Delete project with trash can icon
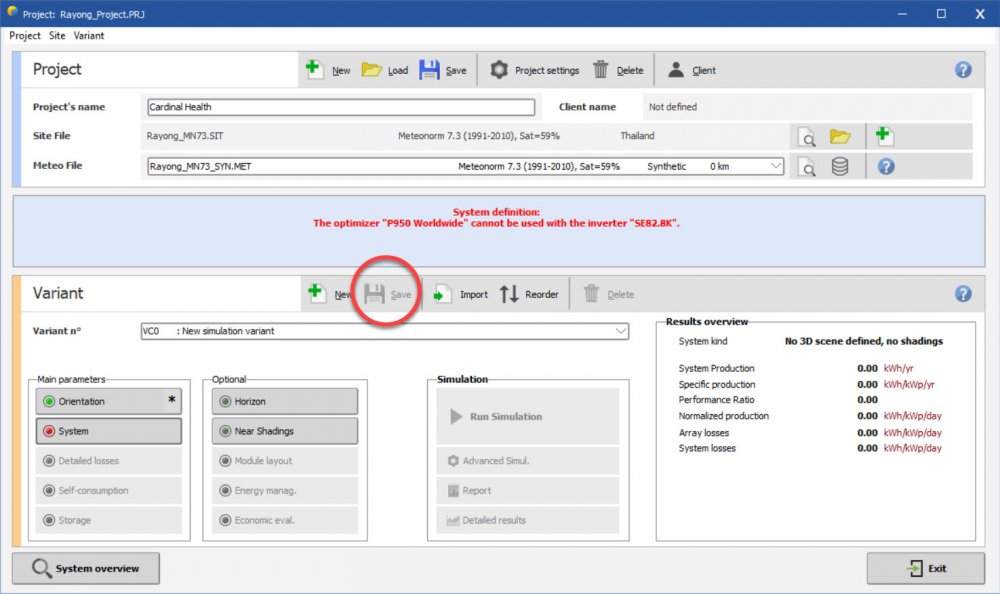 pos(601,70)
